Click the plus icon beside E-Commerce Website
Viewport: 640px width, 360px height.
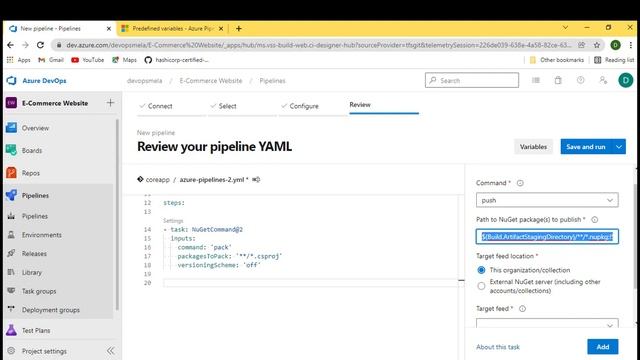click(x=110, y=103)
